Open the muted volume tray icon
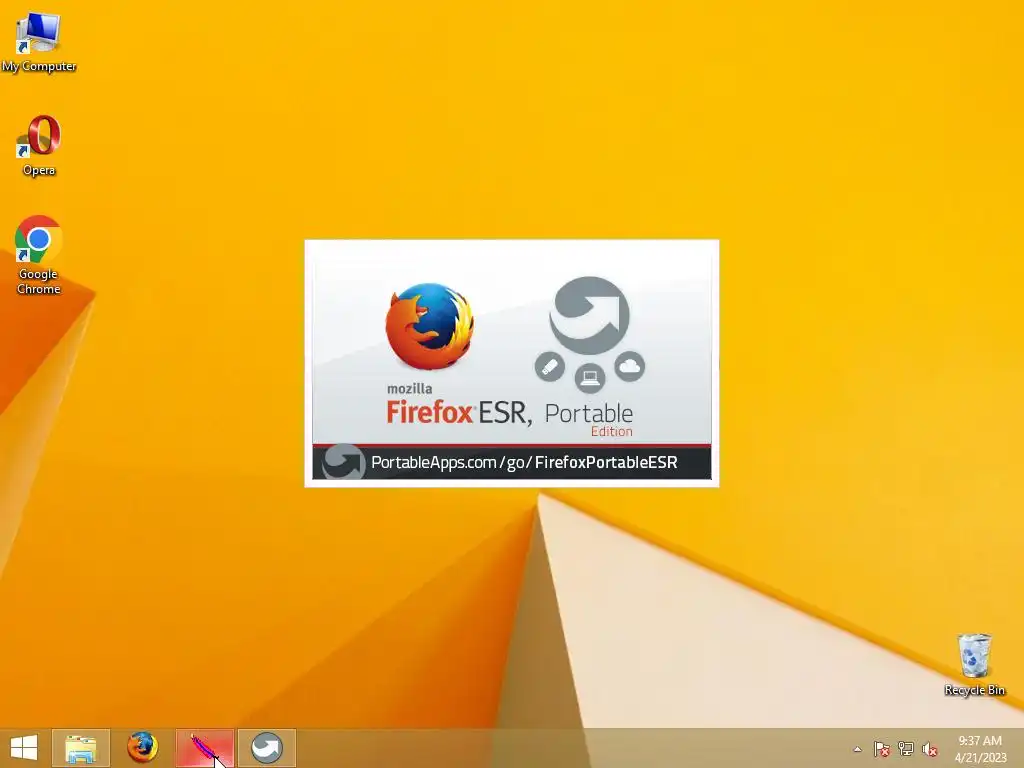 click(929, 749)
